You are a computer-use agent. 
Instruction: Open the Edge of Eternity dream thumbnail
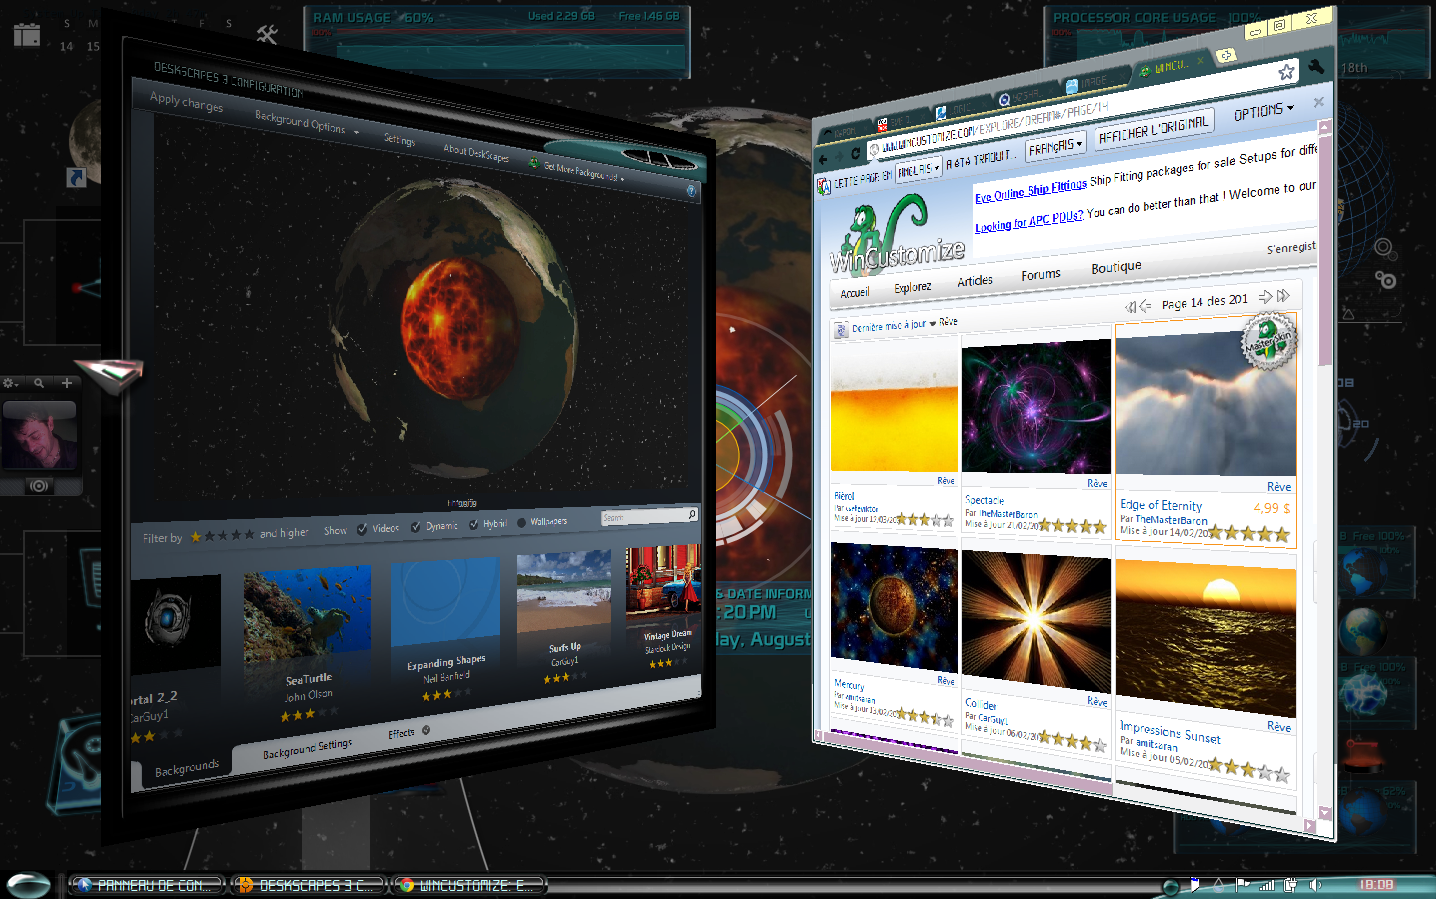point(1205,402)
